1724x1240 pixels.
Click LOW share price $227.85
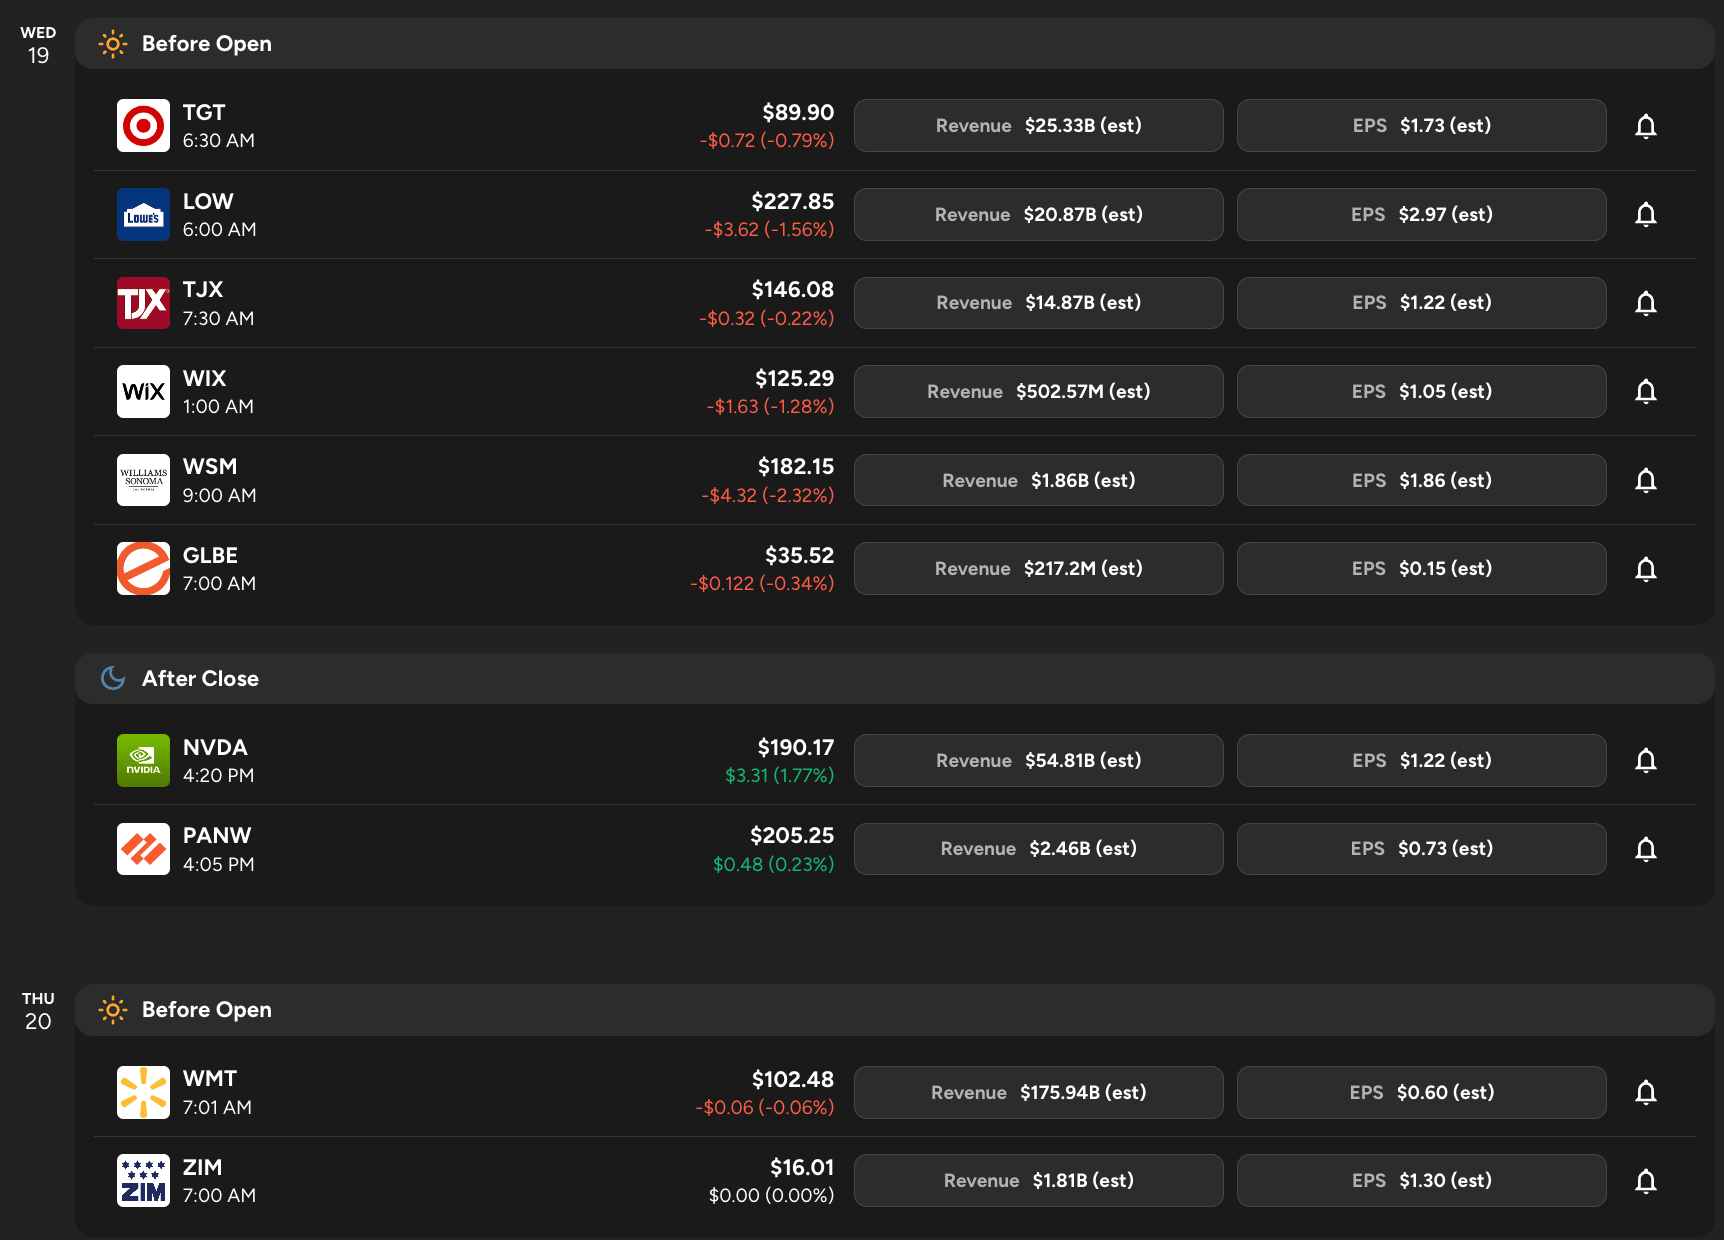pyautogui.click(x=793, y=201)
